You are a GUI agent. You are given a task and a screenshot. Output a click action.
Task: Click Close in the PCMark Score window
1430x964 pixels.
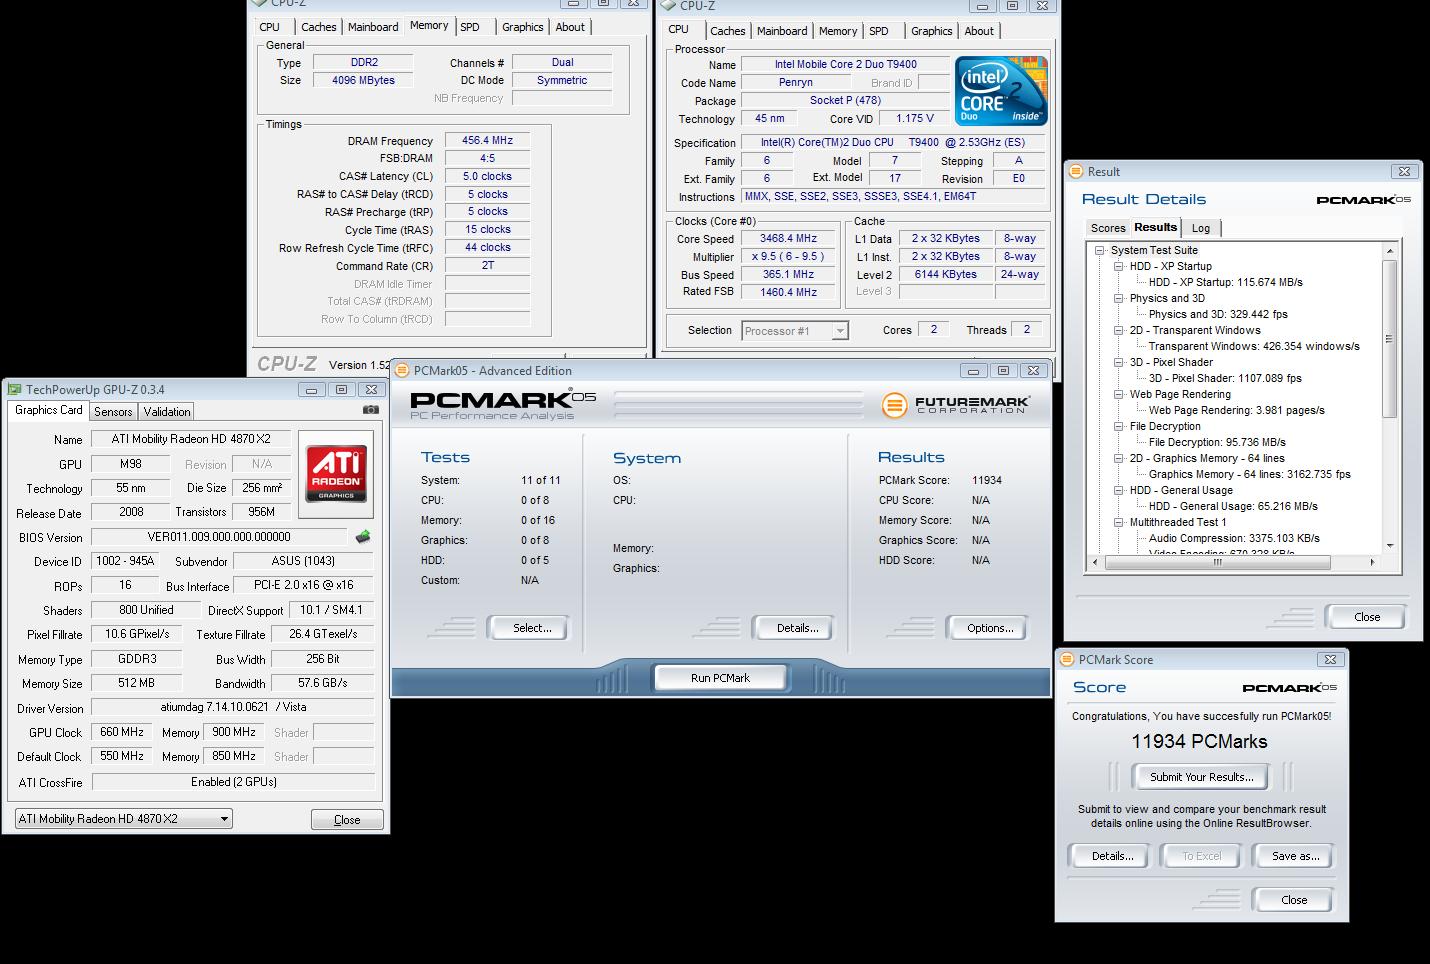1294,900
